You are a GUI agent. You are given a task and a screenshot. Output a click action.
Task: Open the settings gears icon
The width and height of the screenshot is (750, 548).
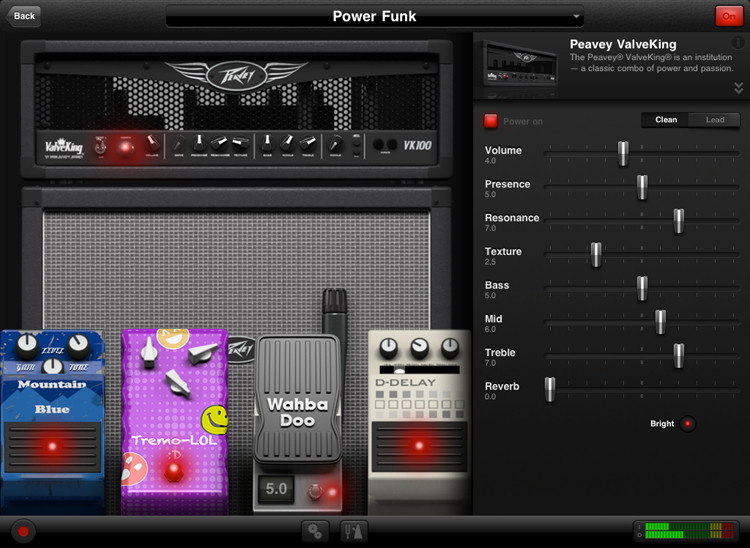pos(315,531)
